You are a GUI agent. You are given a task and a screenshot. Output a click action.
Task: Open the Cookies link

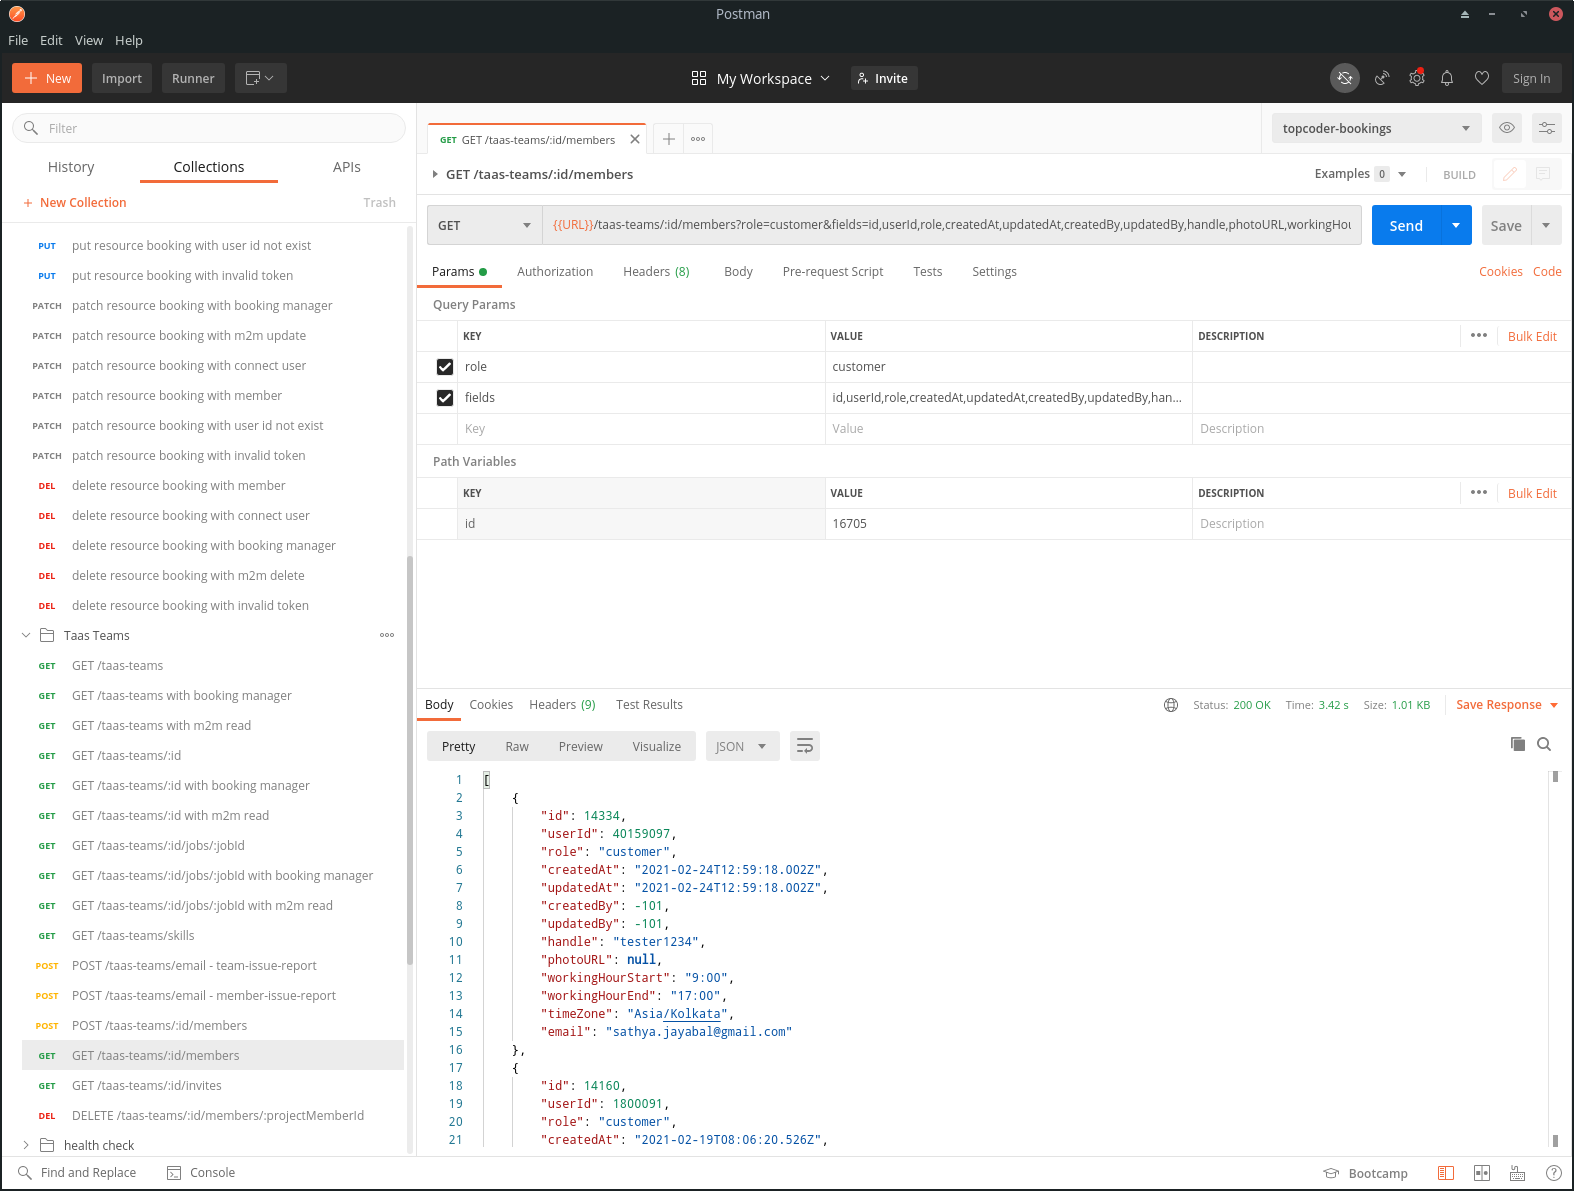tap(1500, 272)
